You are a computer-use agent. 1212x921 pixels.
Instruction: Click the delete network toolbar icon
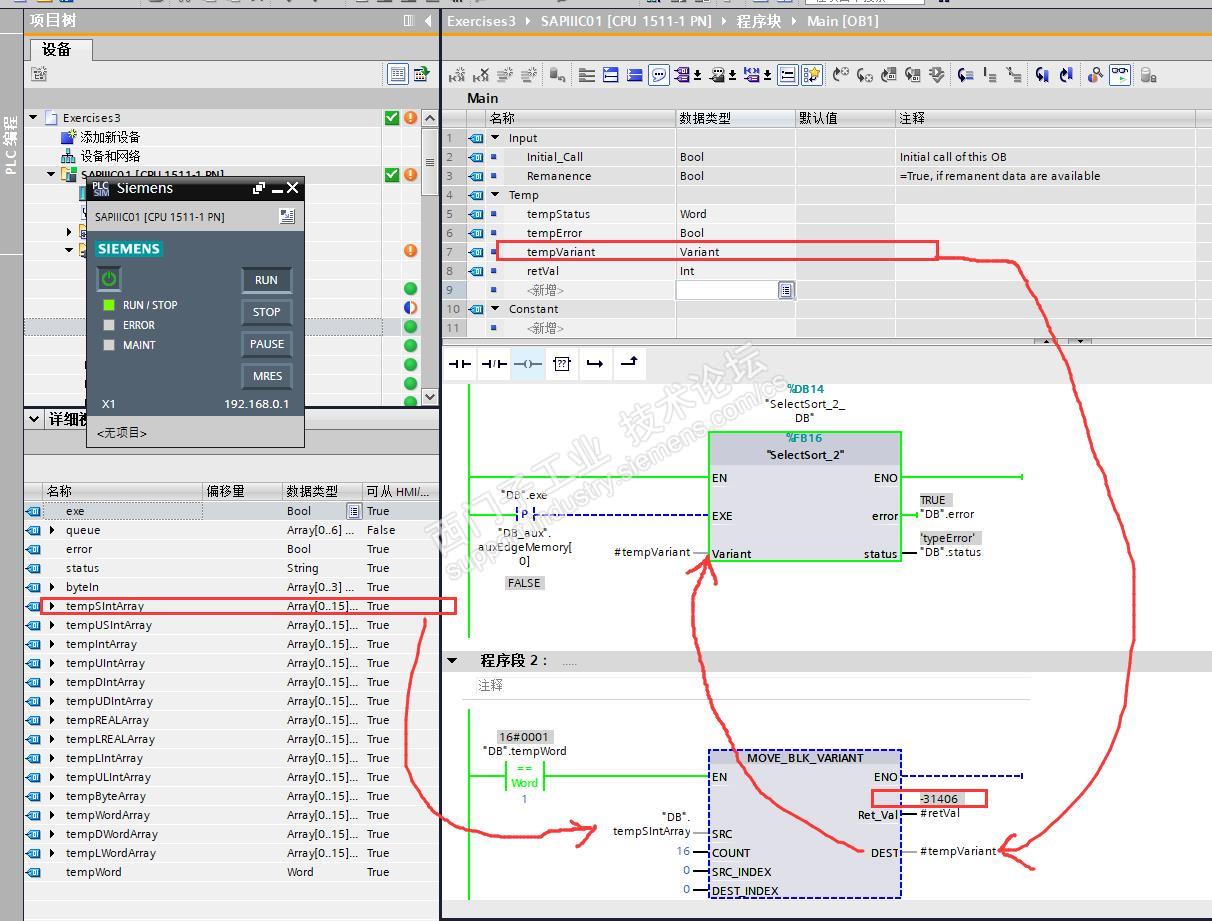pyautogui.click(x=481, y=75)
